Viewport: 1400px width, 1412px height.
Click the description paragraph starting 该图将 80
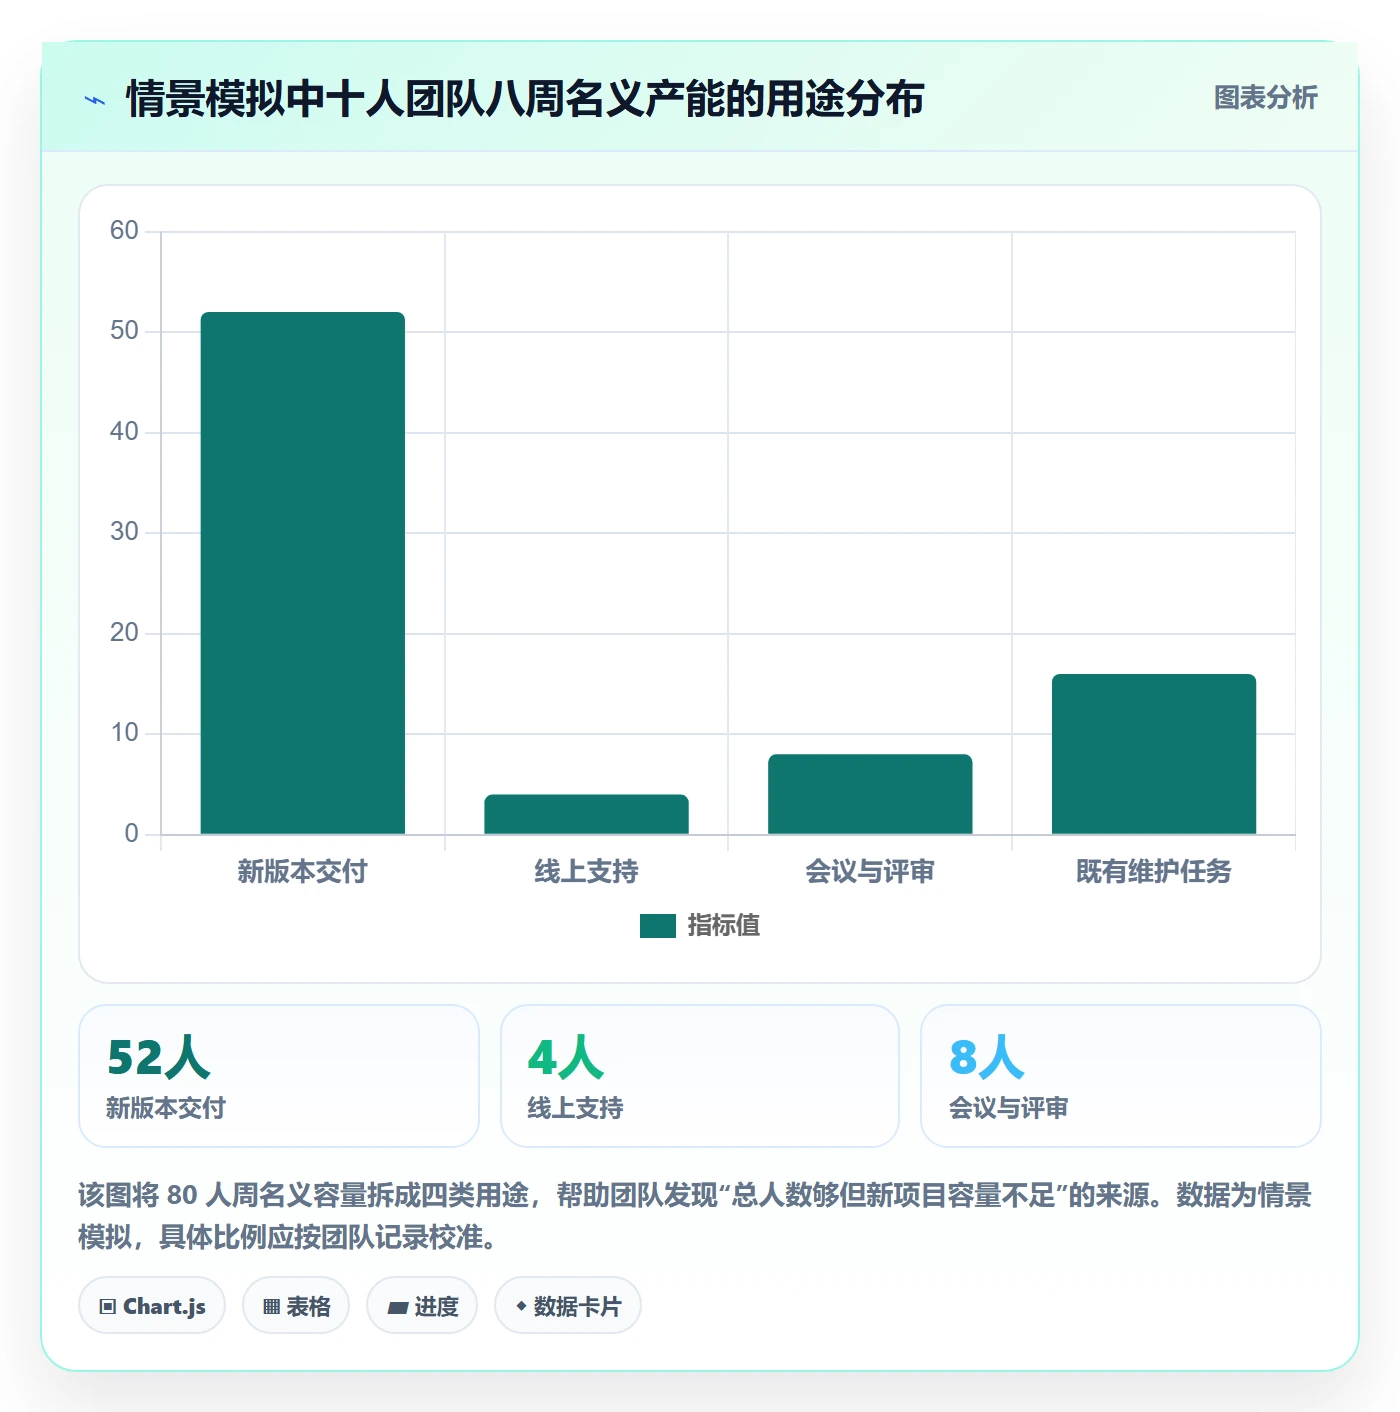click(695, 1216)
